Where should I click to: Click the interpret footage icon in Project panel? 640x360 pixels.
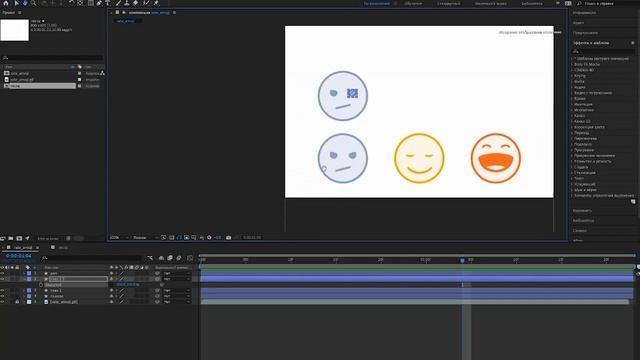pyautogui.click(x=3, y=238)
